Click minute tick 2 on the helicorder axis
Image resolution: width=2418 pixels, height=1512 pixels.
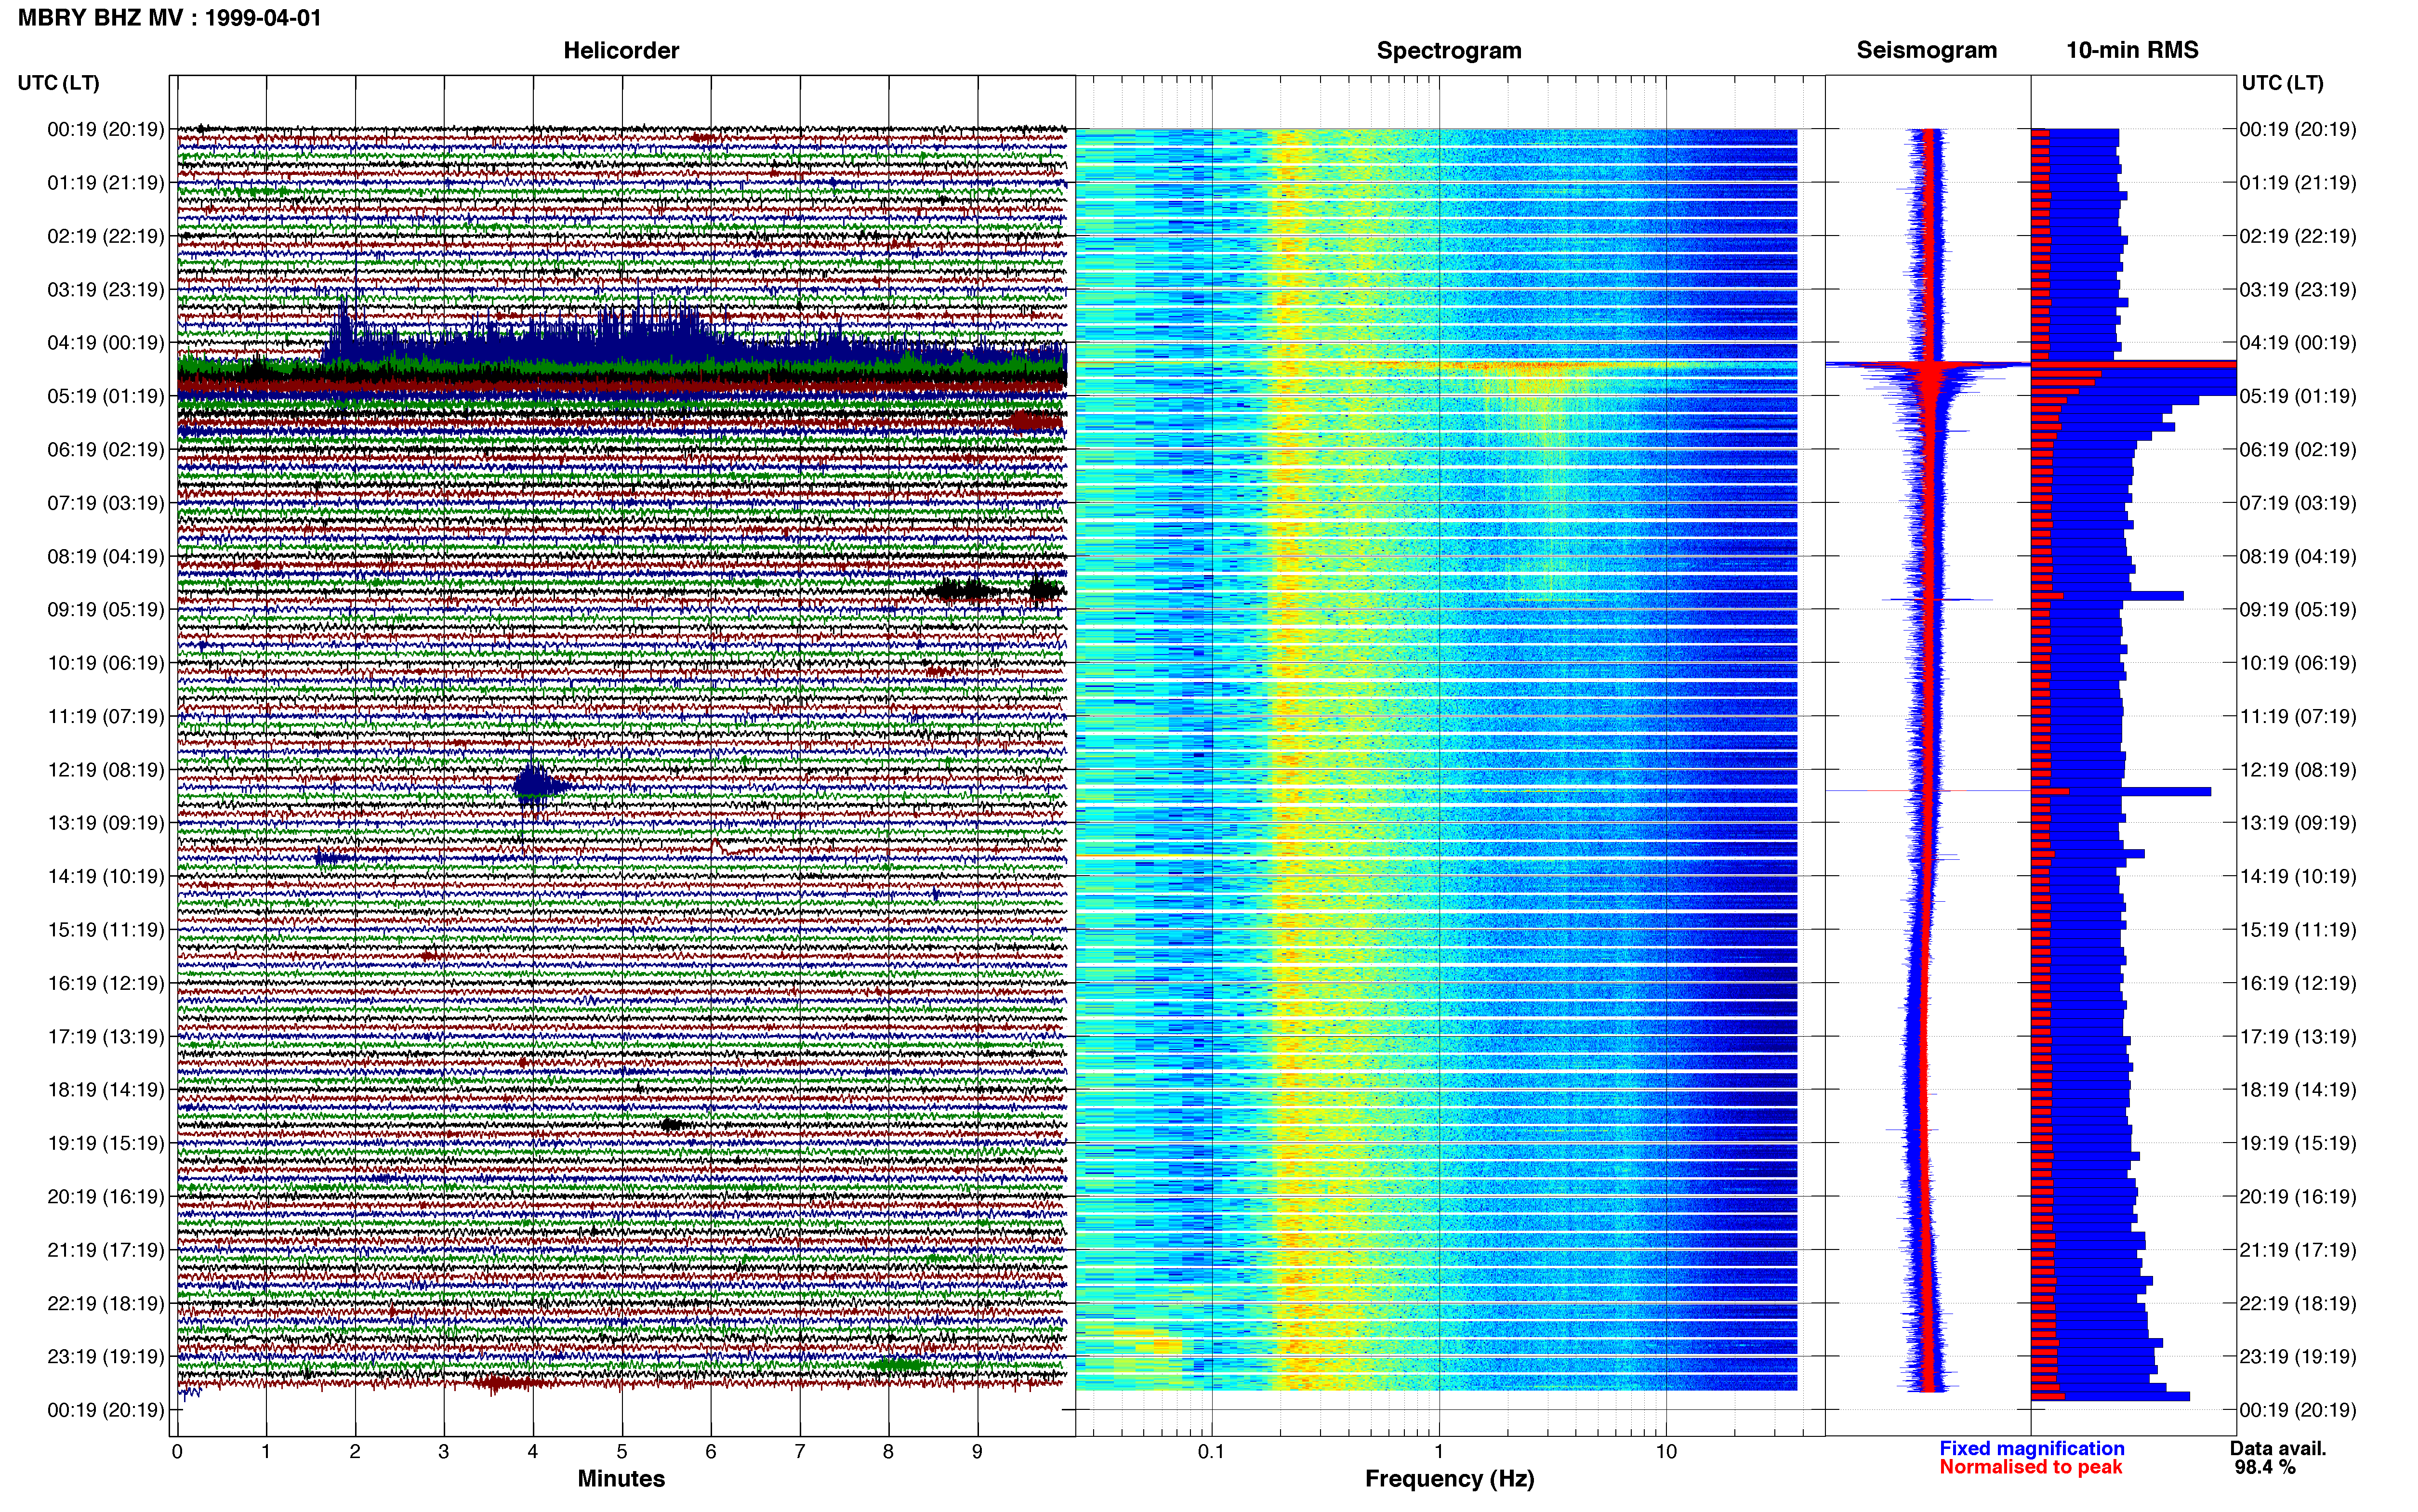(x=355, y=1452)
